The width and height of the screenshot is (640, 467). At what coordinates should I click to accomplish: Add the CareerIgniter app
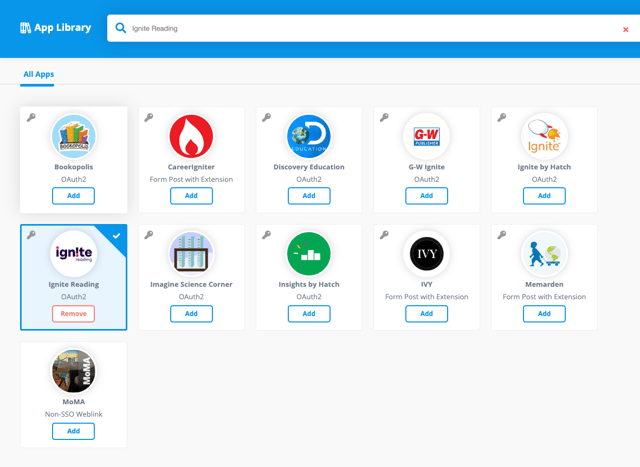pos(191,196)
